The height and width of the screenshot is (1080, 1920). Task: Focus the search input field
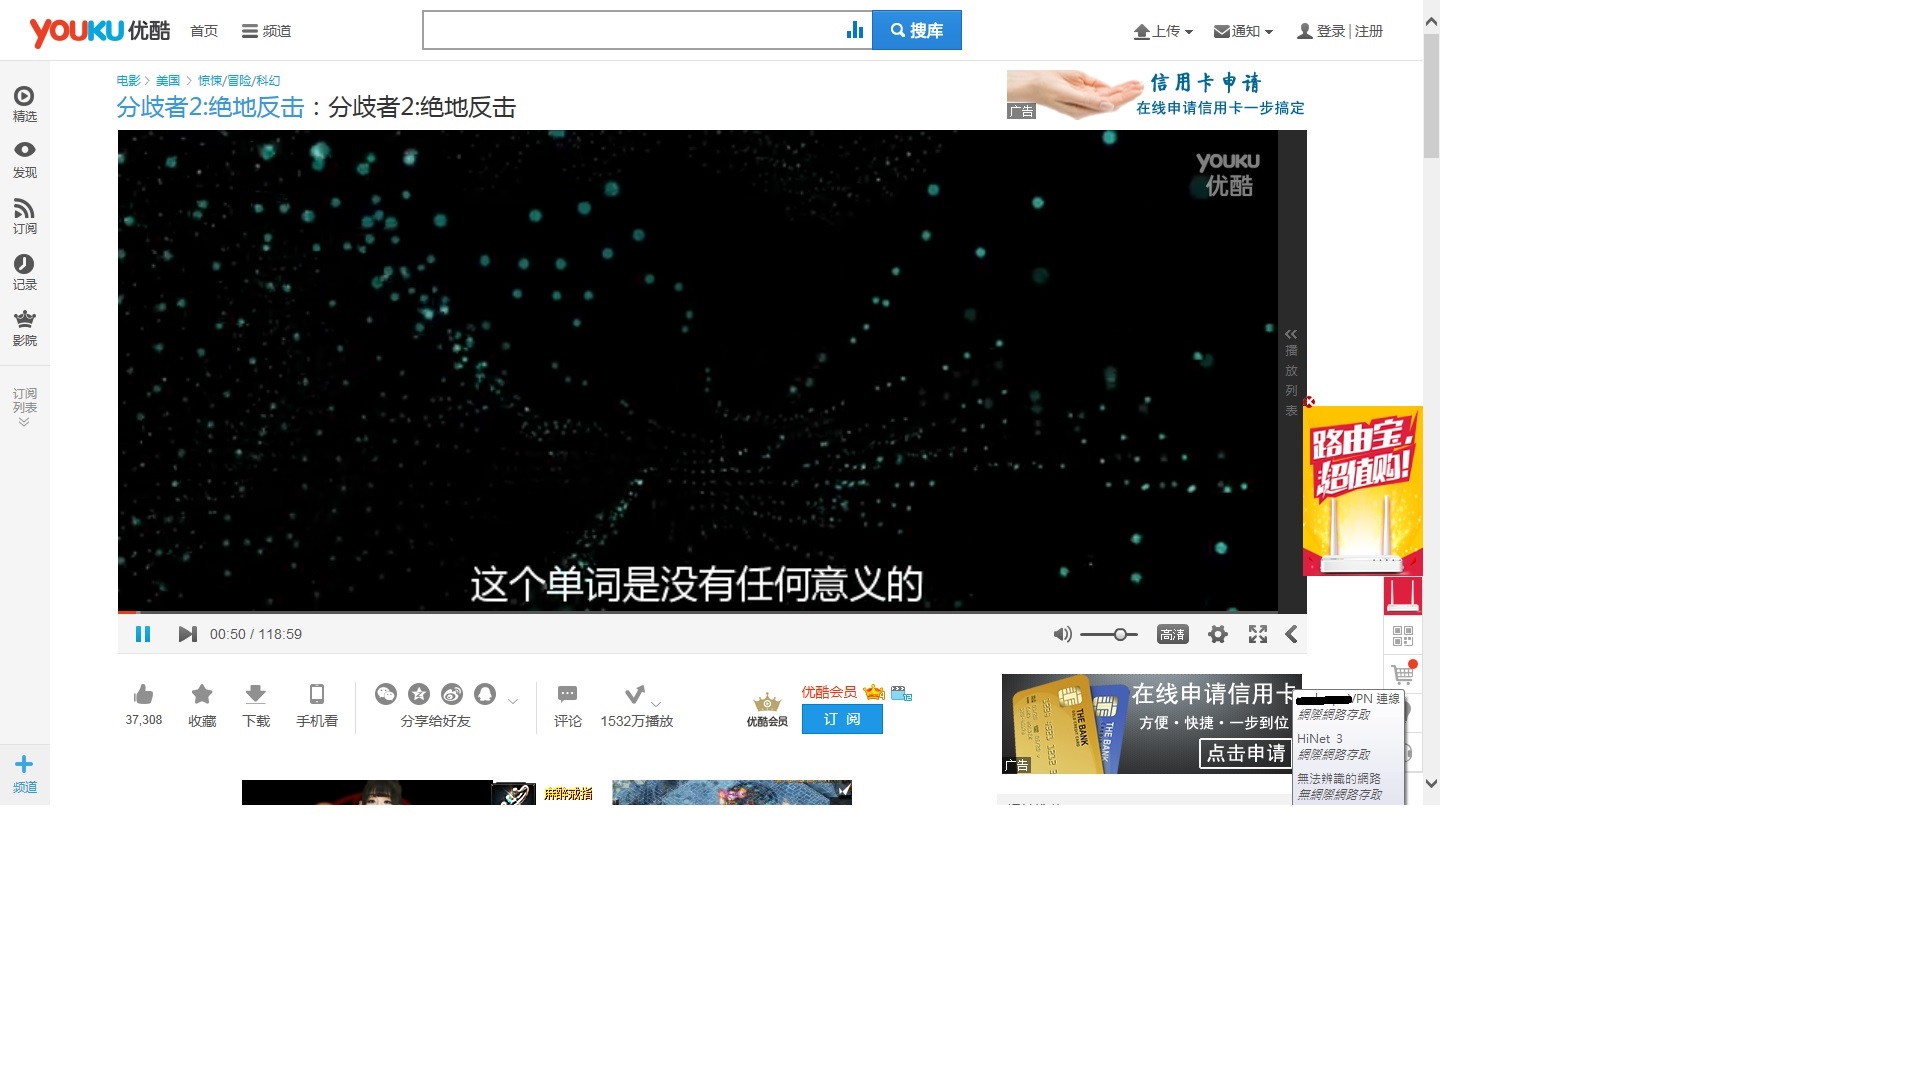click(x=634, y=30)
